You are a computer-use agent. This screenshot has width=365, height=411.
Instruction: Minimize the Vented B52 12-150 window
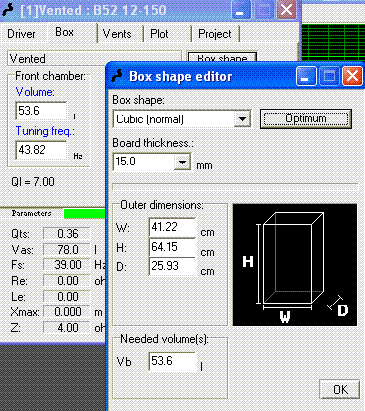pyautogui.click(x=240, y=10)
